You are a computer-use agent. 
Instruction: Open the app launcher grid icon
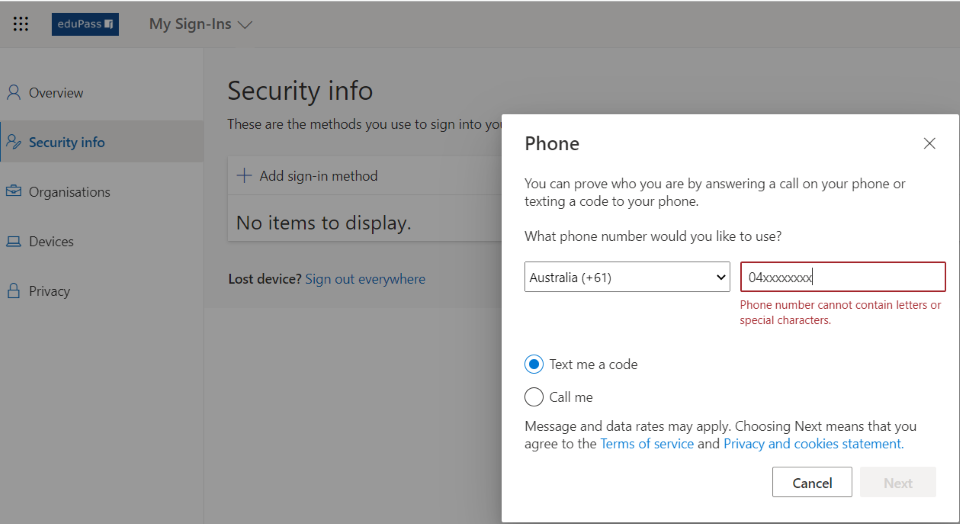(x=21, y=24)
